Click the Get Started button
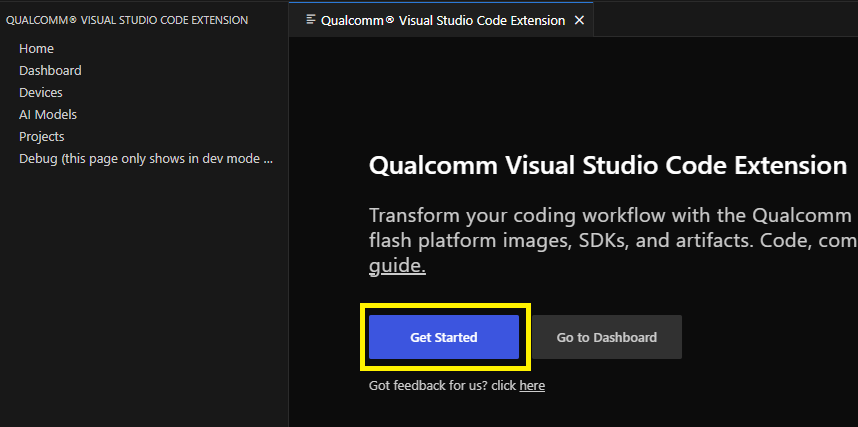Screen dimensions: 858x427 pyautogui.click(x=444, y=337)
